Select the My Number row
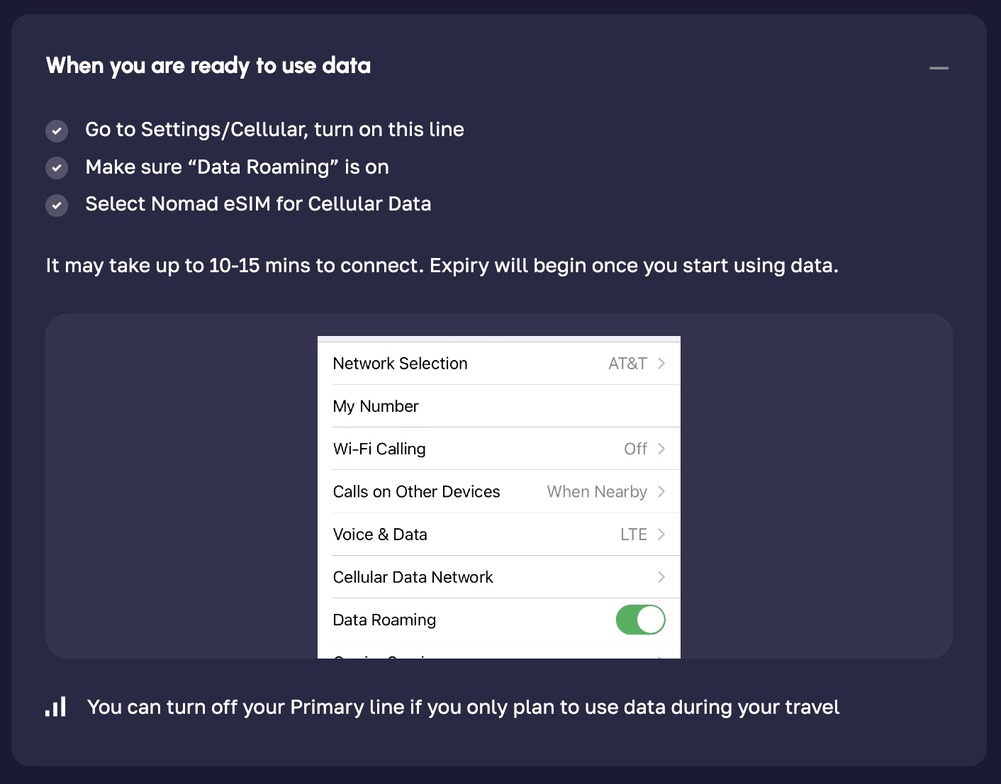1001x784 pixels. point(376,406)
